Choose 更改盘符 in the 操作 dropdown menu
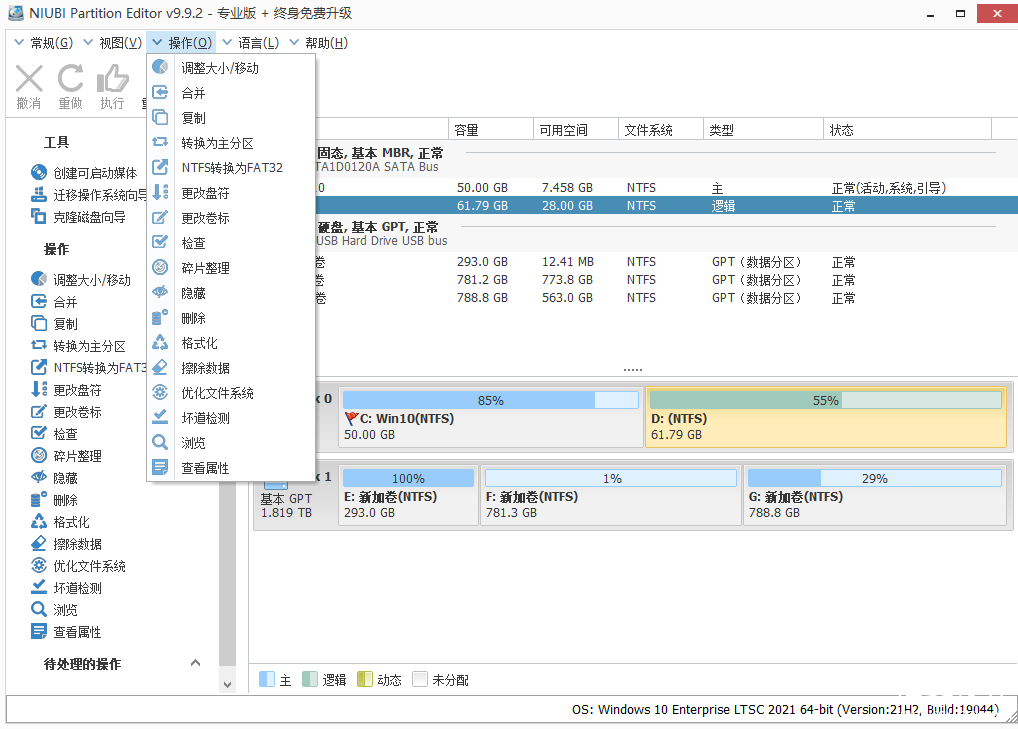 (231, 193)
